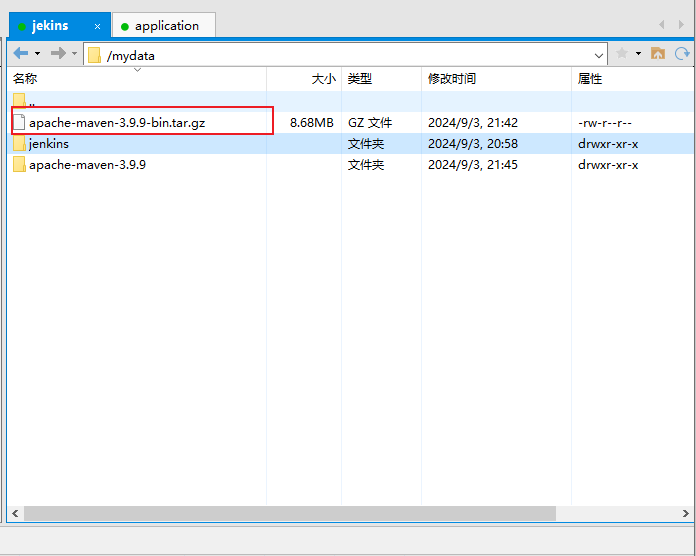Click the bookmark star icon
Viewport: 696px width, 556px height.
[x=622, y=53]
